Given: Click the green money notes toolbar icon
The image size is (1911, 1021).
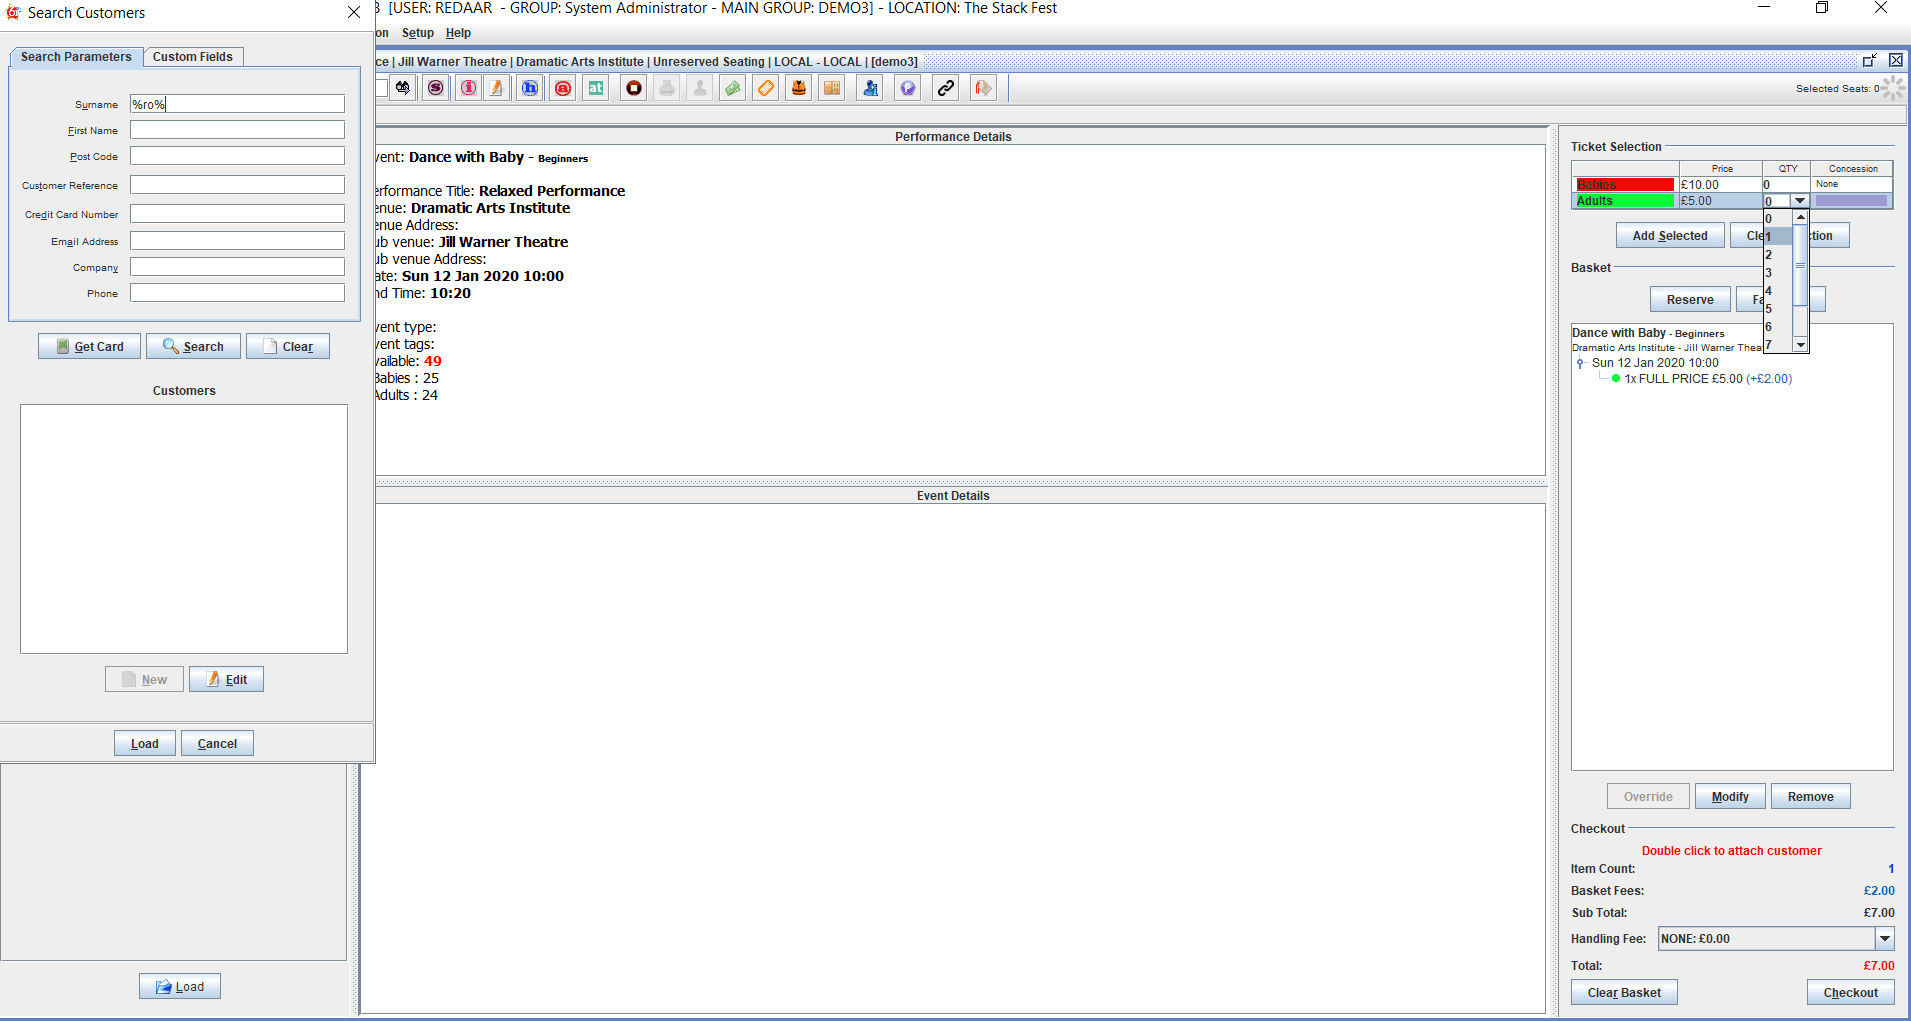Looking at the screenshot, I should click(733, 88).
